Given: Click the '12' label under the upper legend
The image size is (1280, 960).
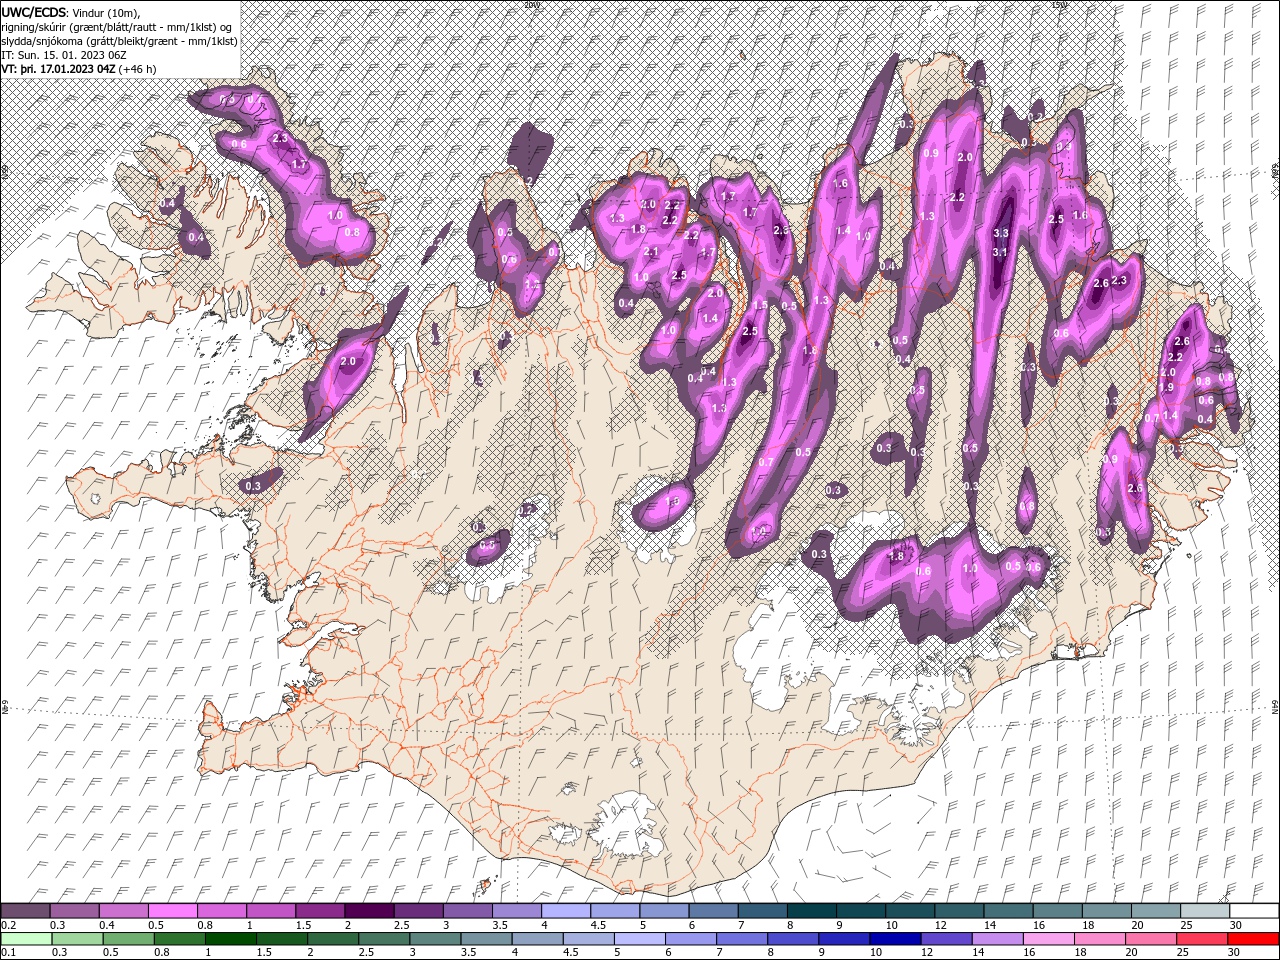Looking at the screenshot, I should 940,925.
